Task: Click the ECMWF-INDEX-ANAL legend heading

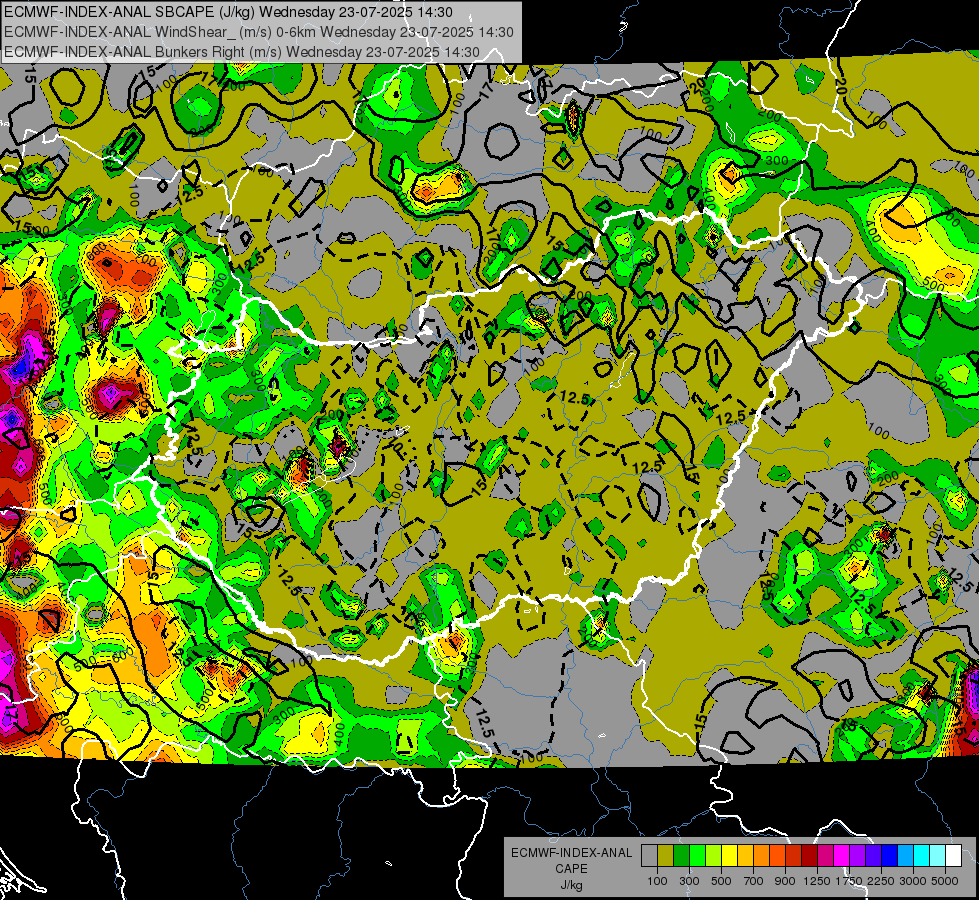Action: (x=572, y=853)
